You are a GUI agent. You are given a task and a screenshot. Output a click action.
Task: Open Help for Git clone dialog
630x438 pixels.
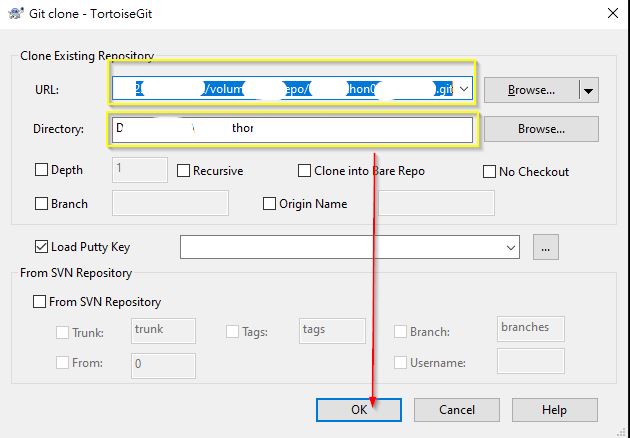pyautogui.click(x=555, y=410)
